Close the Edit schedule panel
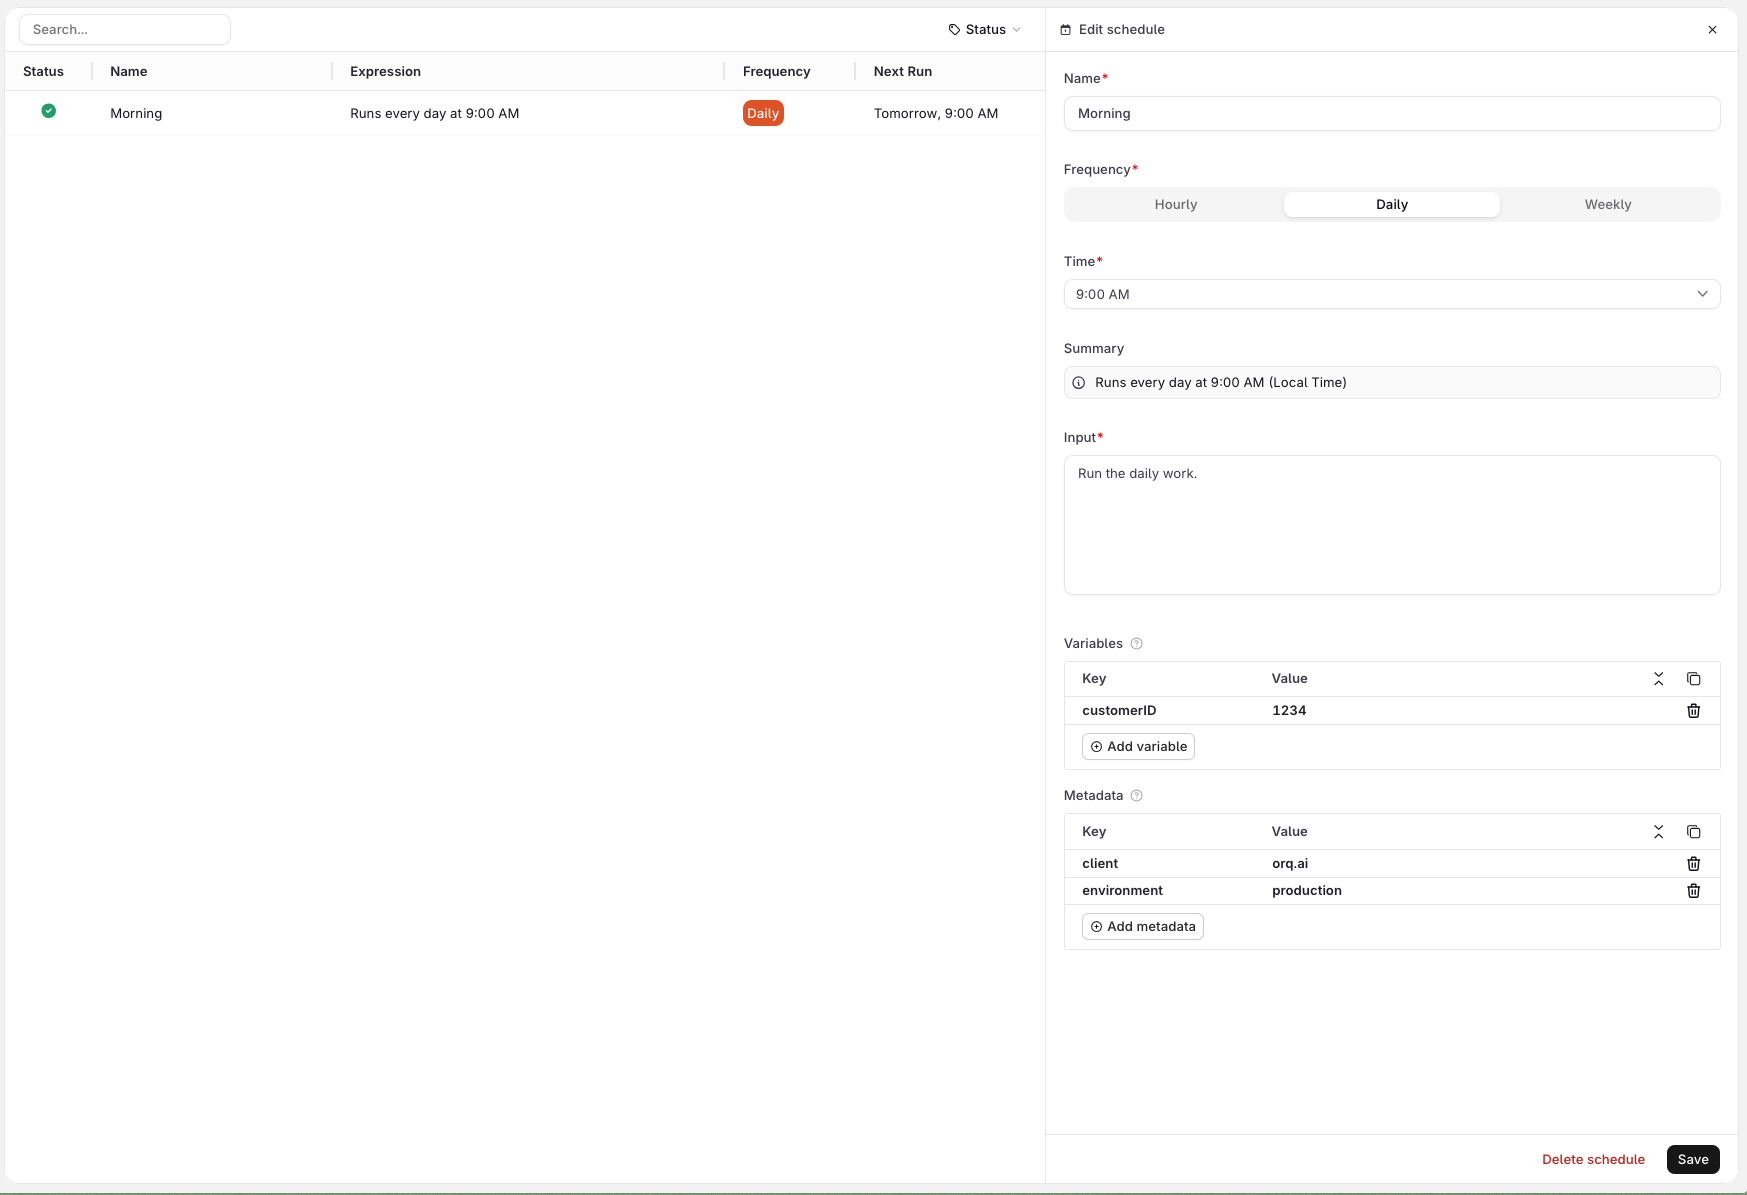Viewport: 1747px width, 1195px height. [1712, 30]
